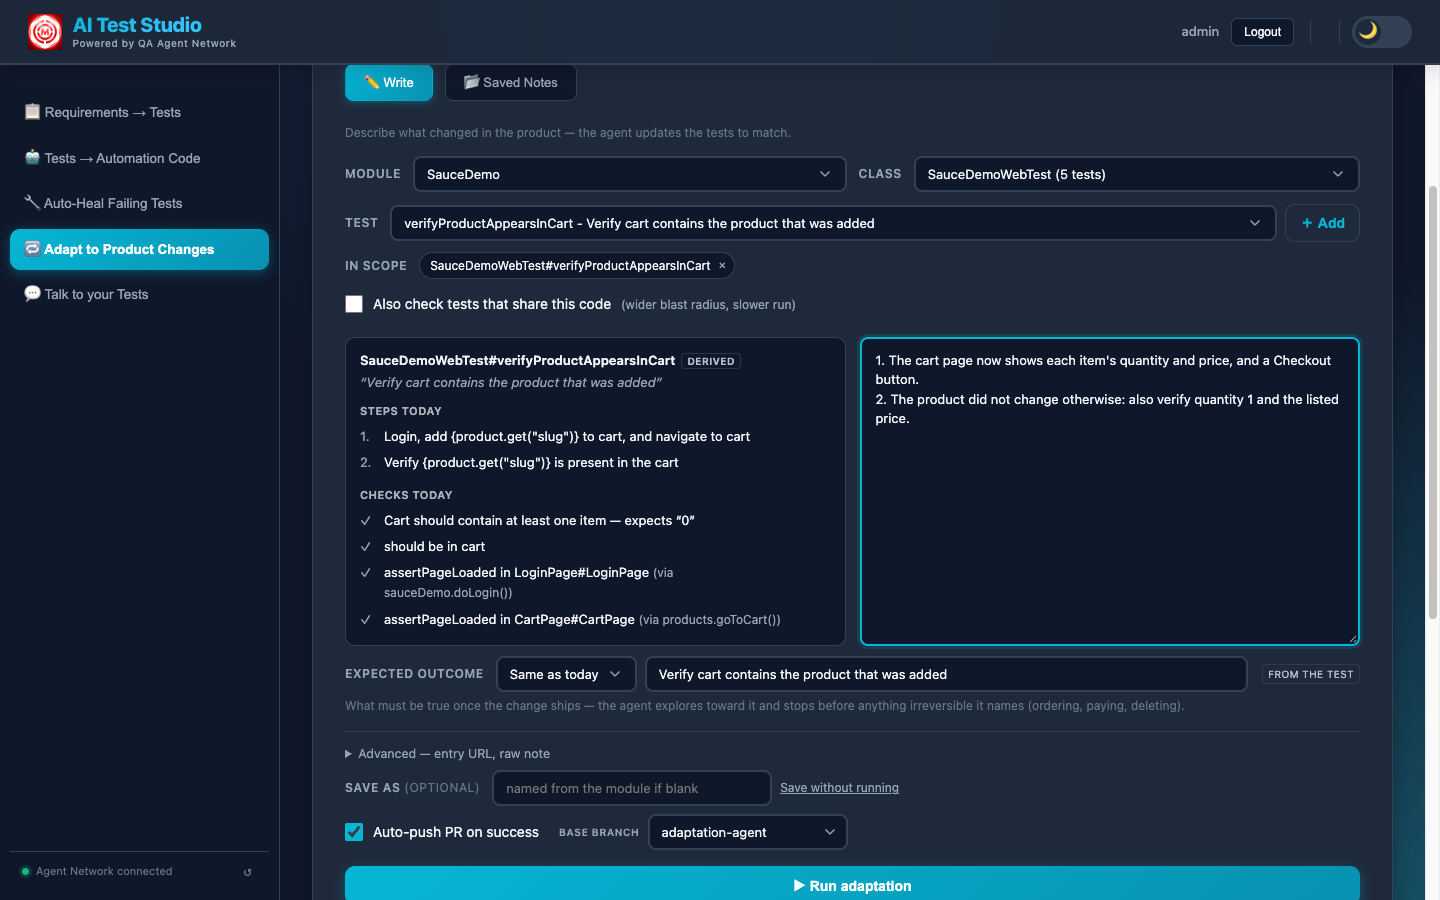Screen dimensions: 1440x900
Task: Click the admin username text
Action: [1200, 32]
